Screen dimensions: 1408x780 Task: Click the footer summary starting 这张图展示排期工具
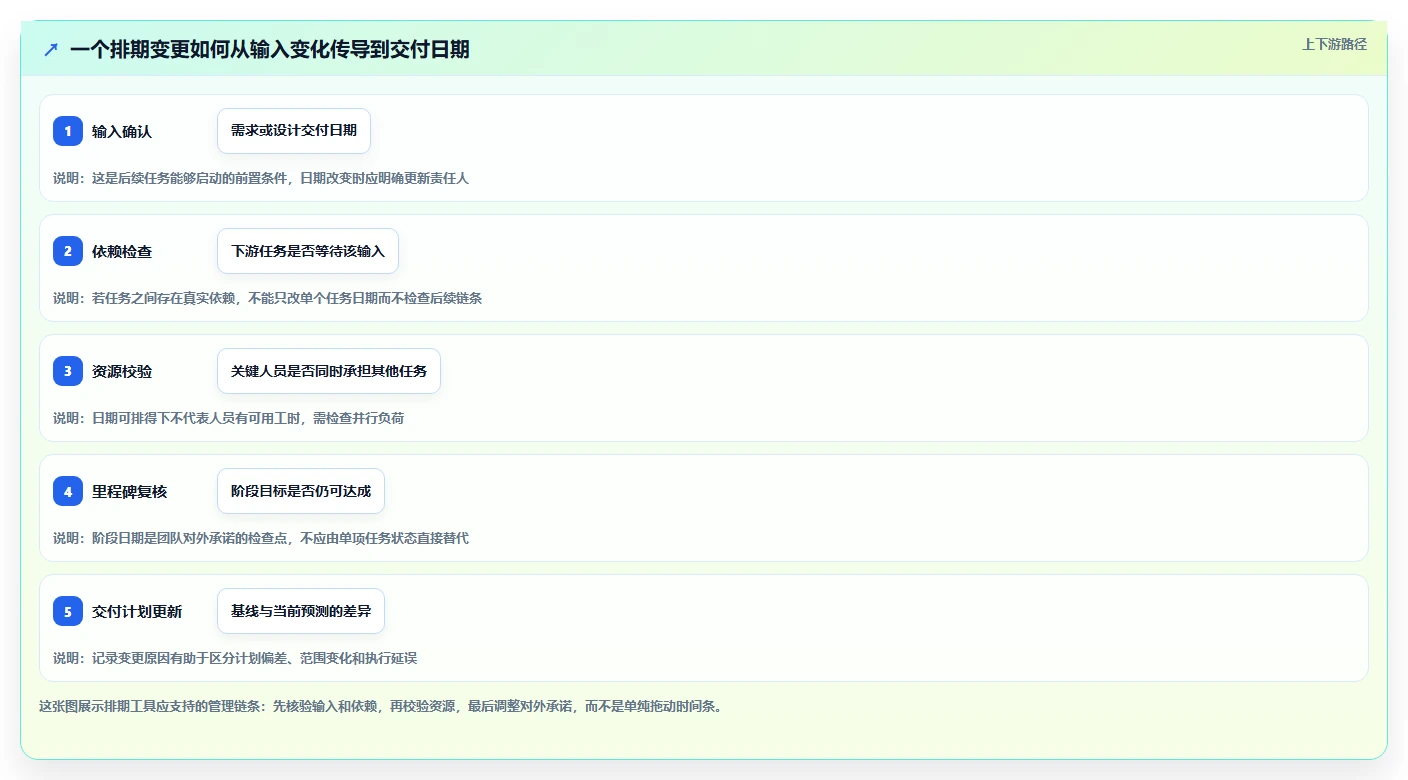point(381,706)
